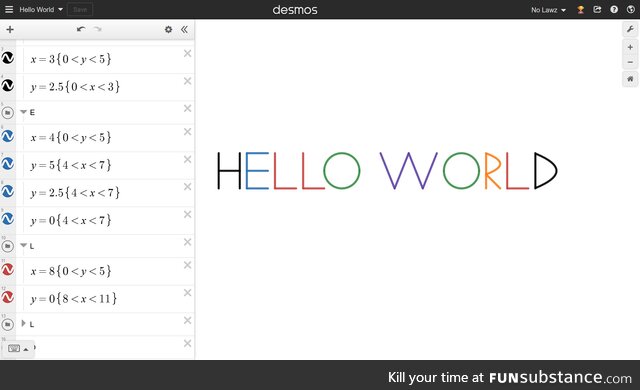Delete expression y=0{8<x<11}

[187, 293]
